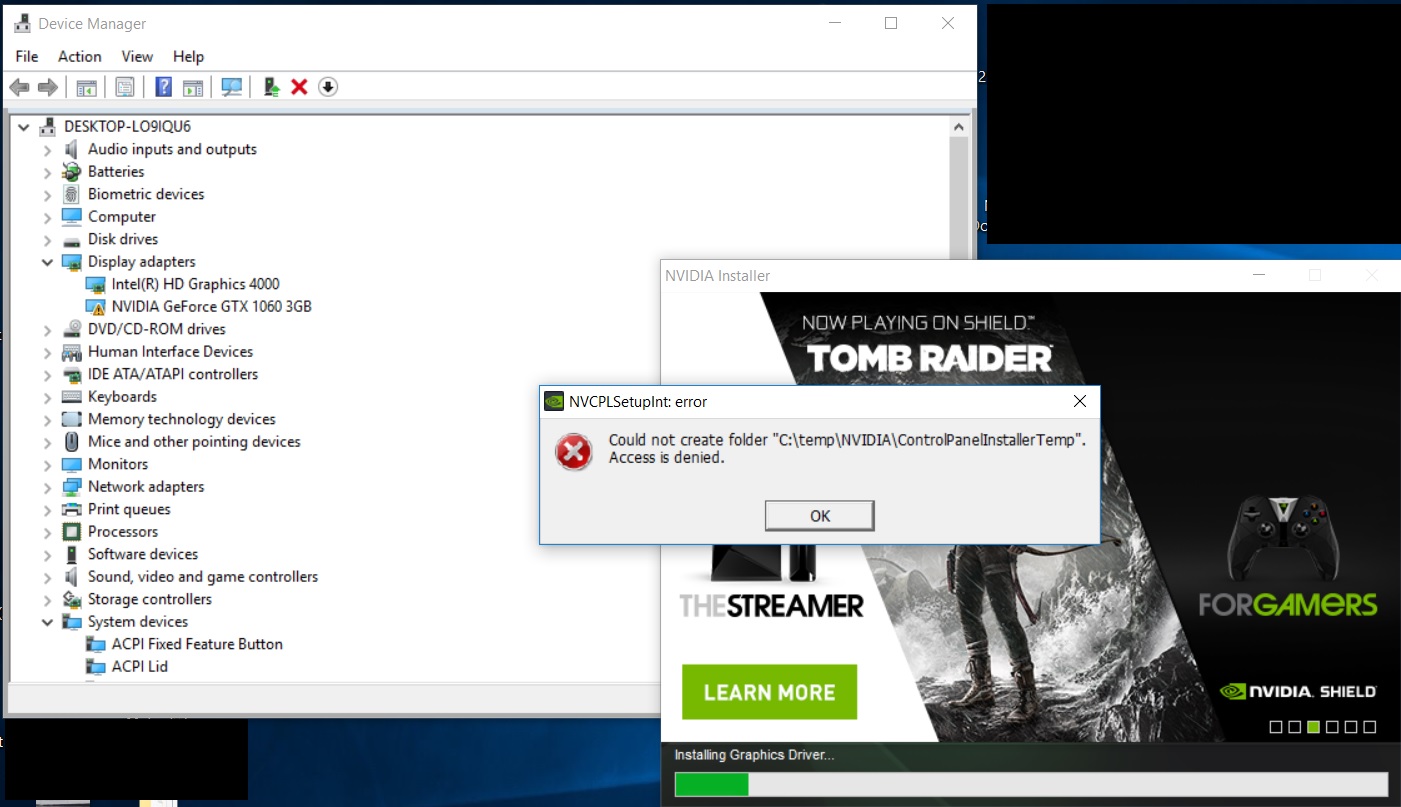Screen dimensions: 1401x807
Task: Scan for hardware changes toolbar icon
Action: click(x=232, y=87)
